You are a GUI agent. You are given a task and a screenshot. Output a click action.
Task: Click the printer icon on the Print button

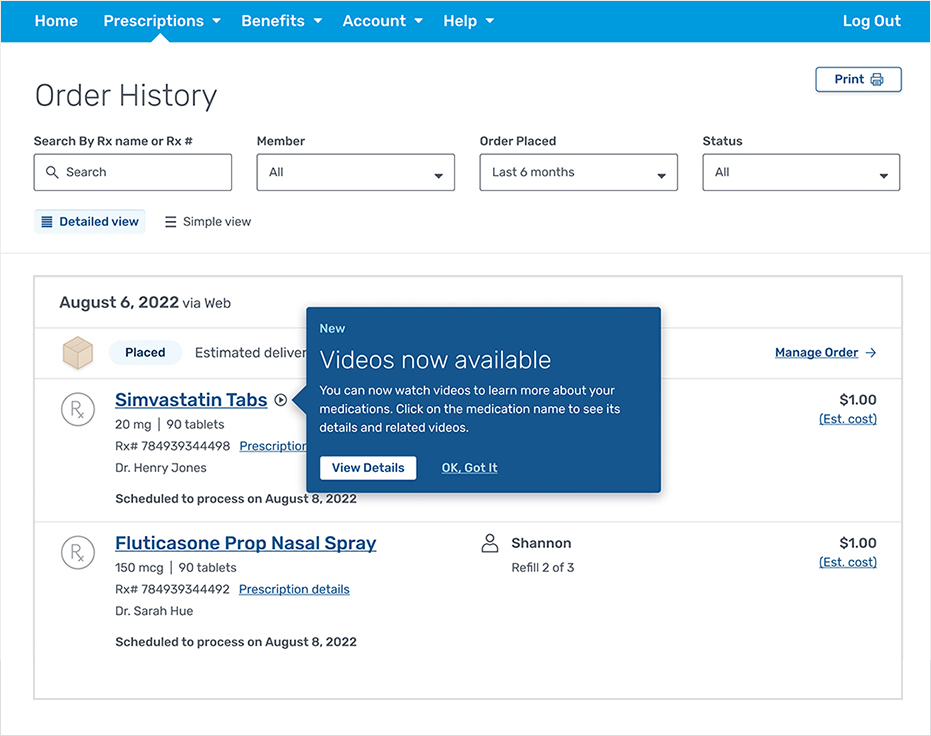point(875,79)
